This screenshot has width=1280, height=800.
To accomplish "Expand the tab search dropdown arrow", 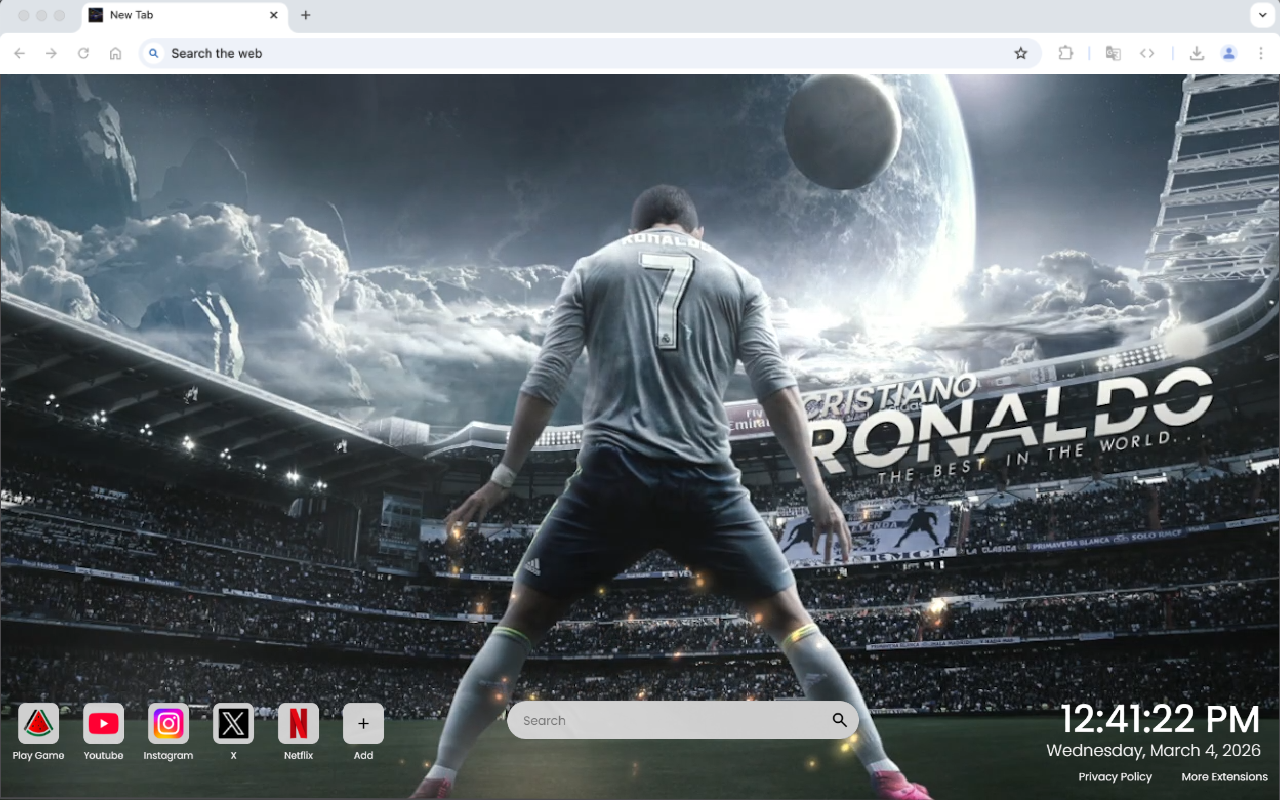I will pos(1261,15).
